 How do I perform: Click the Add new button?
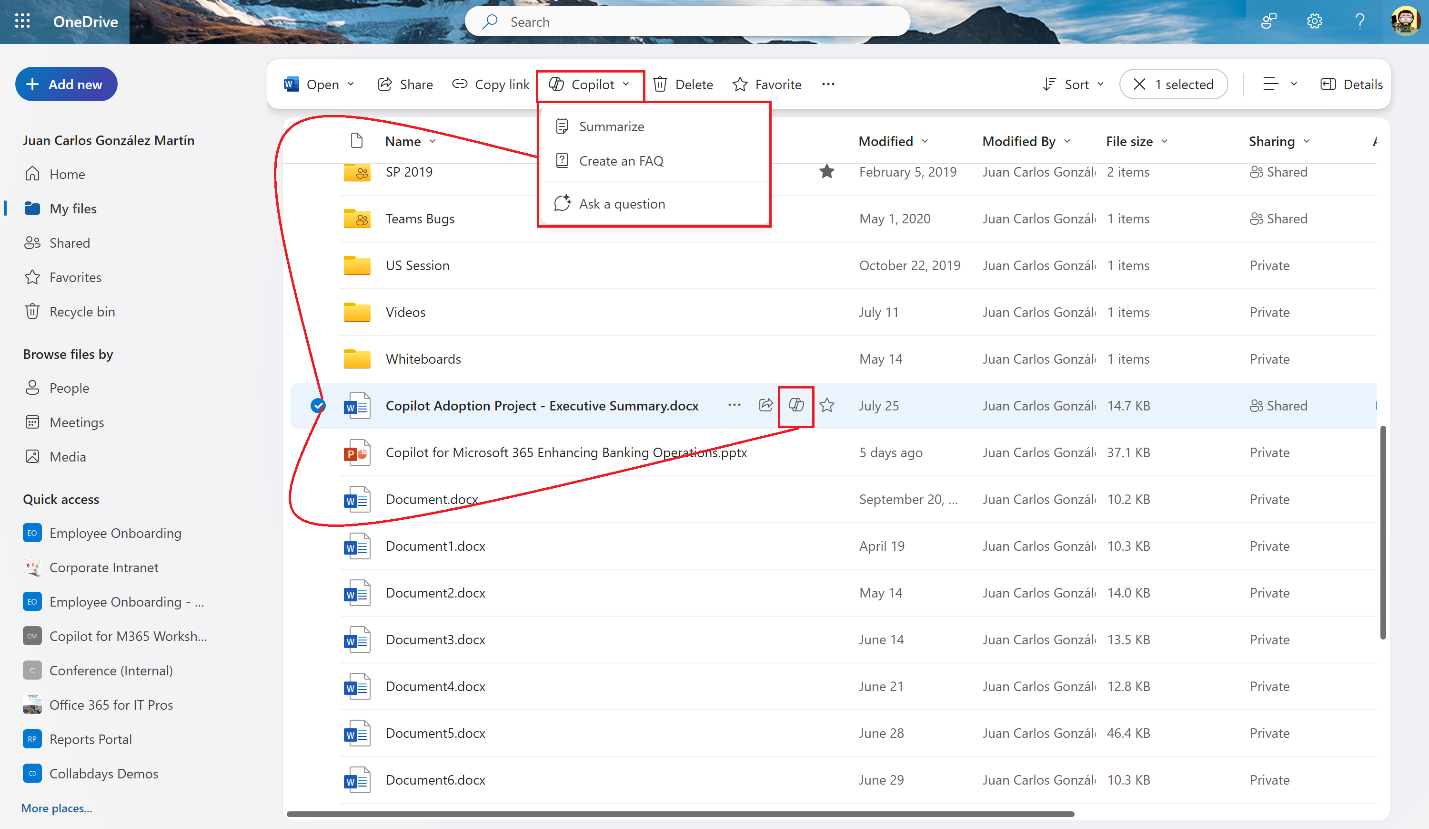click(x=66, y=84)
